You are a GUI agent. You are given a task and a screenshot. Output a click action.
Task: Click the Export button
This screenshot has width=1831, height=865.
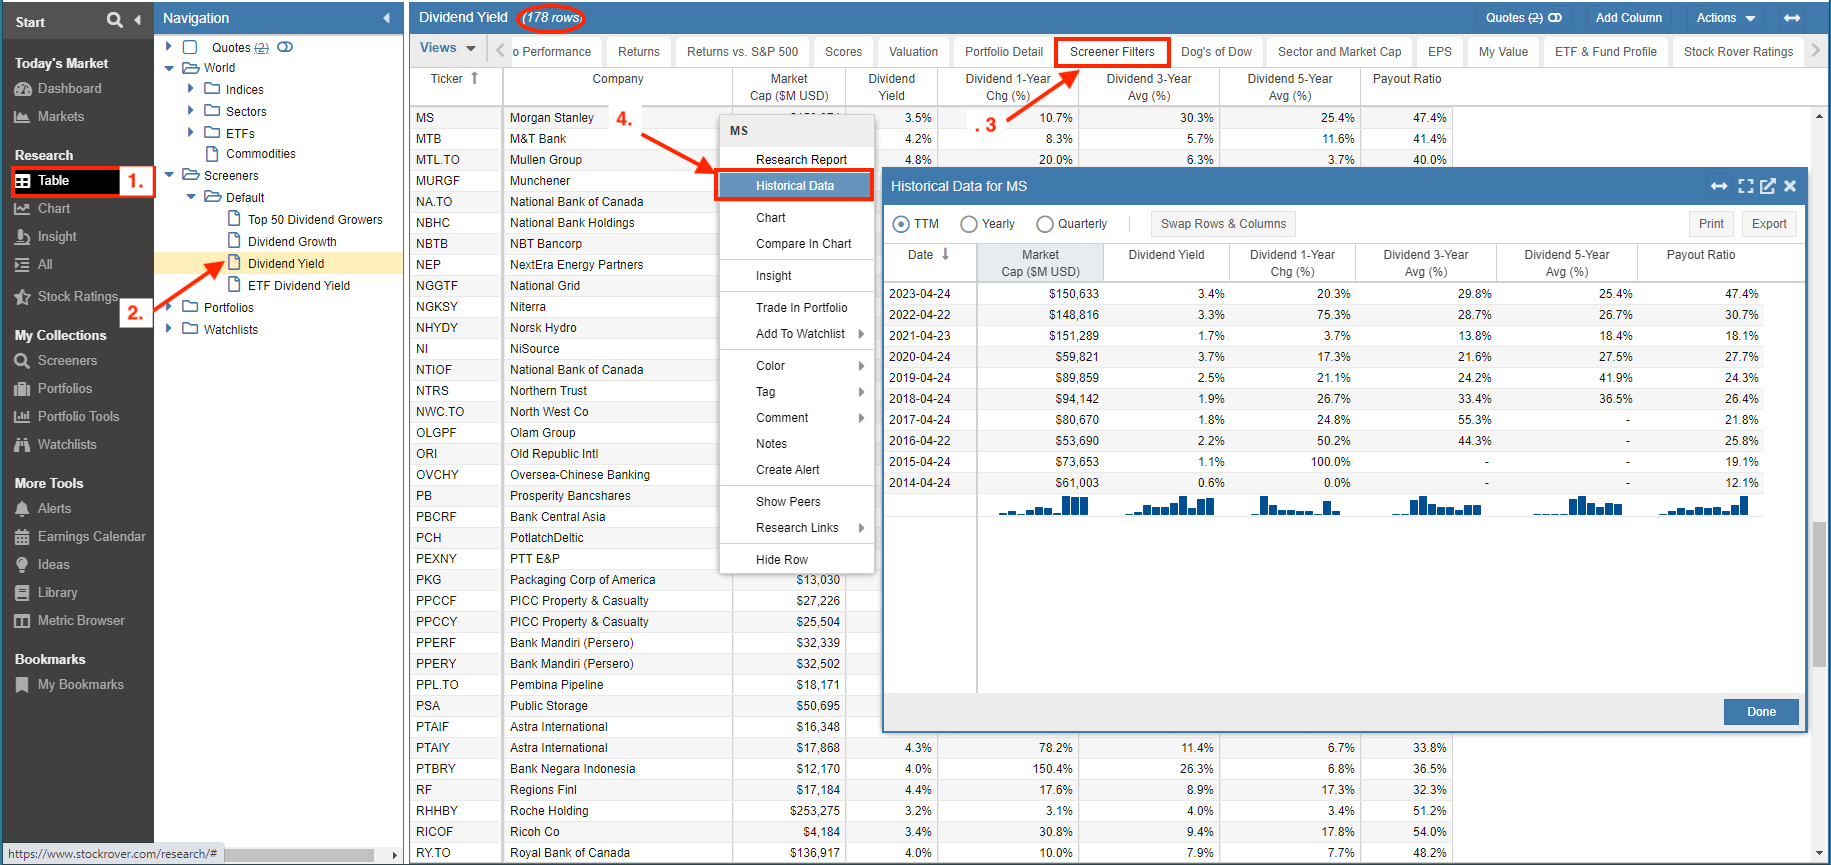point(1769,224)
